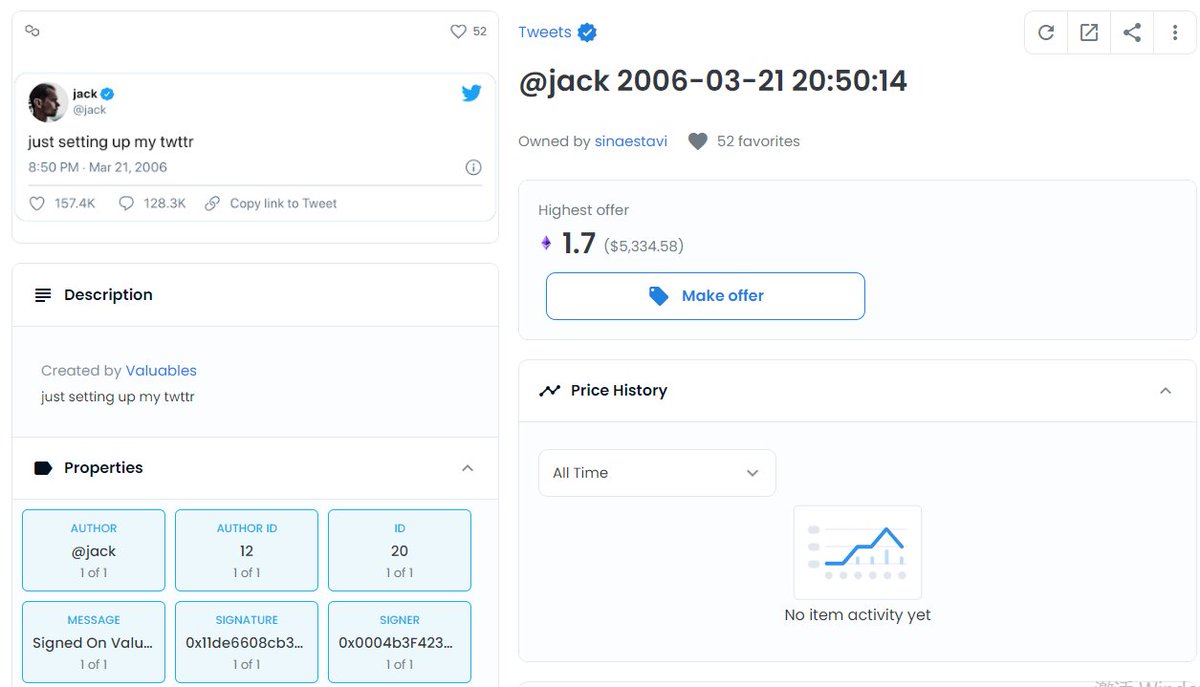Like the tweet showing 157.4K
The width and height of the screenshot is (1200, 687).
click(x=39, y=203)
